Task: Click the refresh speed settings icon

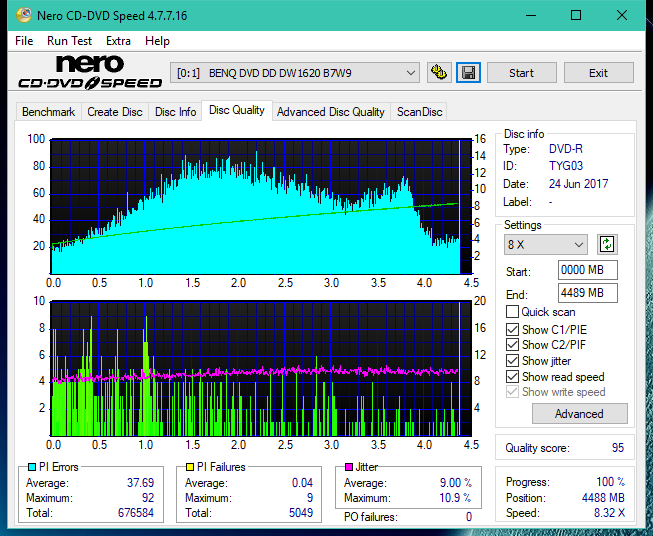Action: 607,244
